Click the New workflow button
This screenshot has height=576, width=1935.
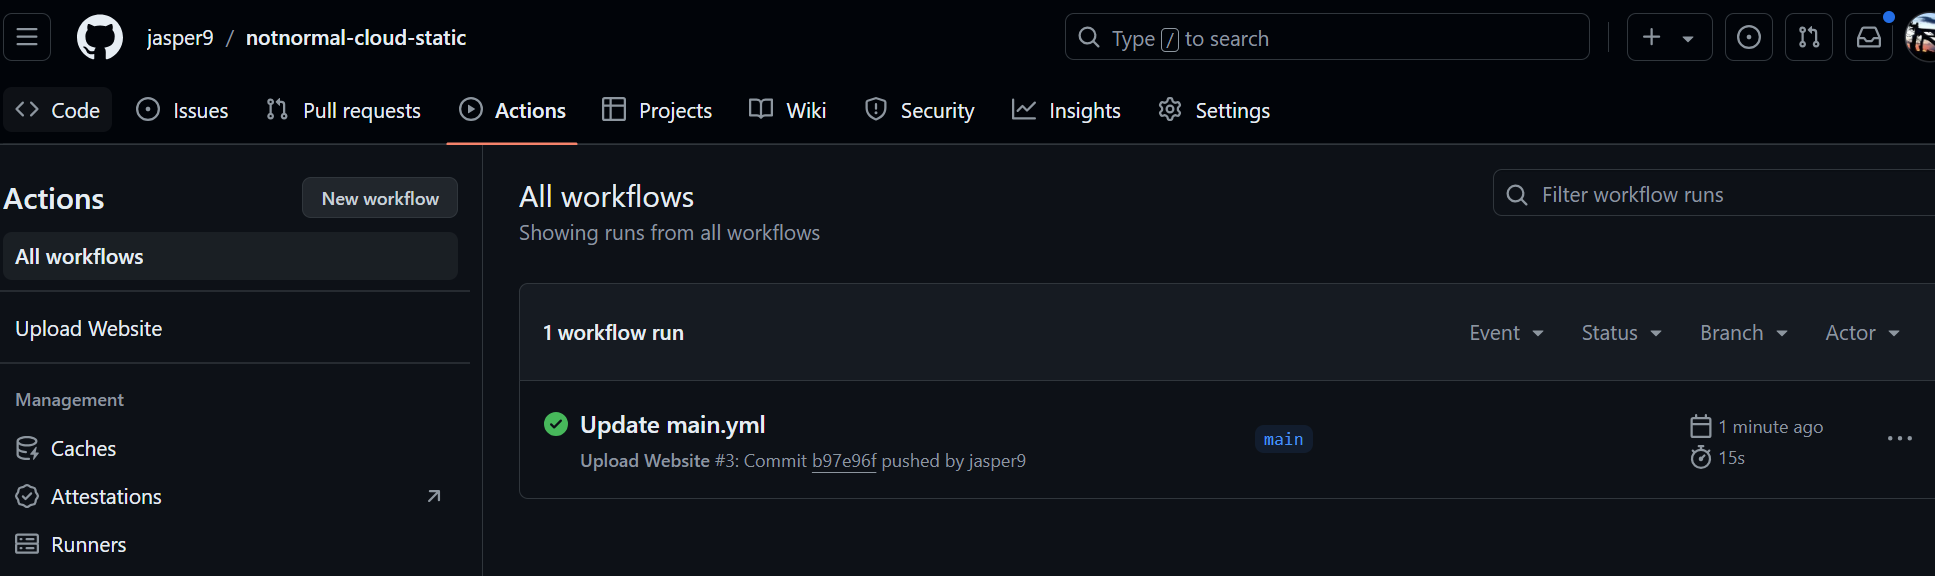coord(379,197)
